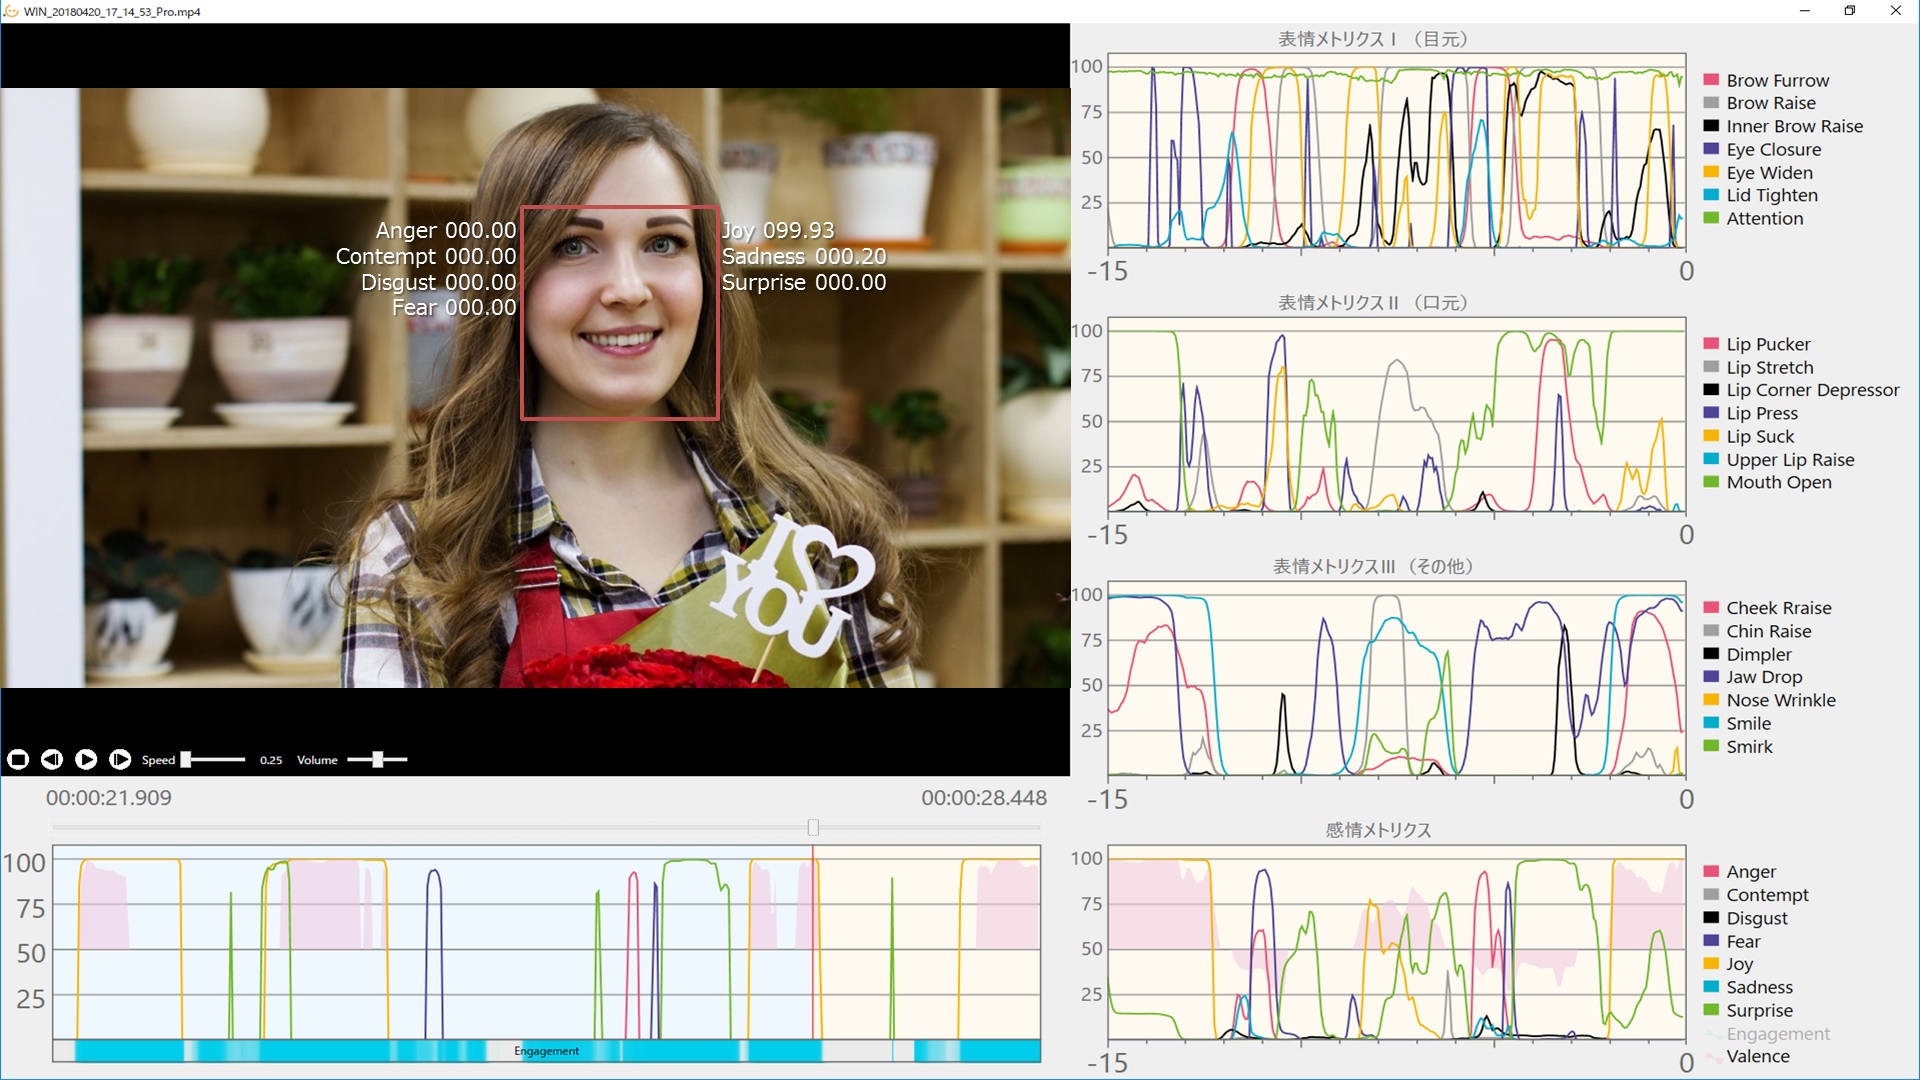1920x1080 pixels.
Task: Click the Nose Wrinkle legend marker
Action: [x=1712, y=700]
